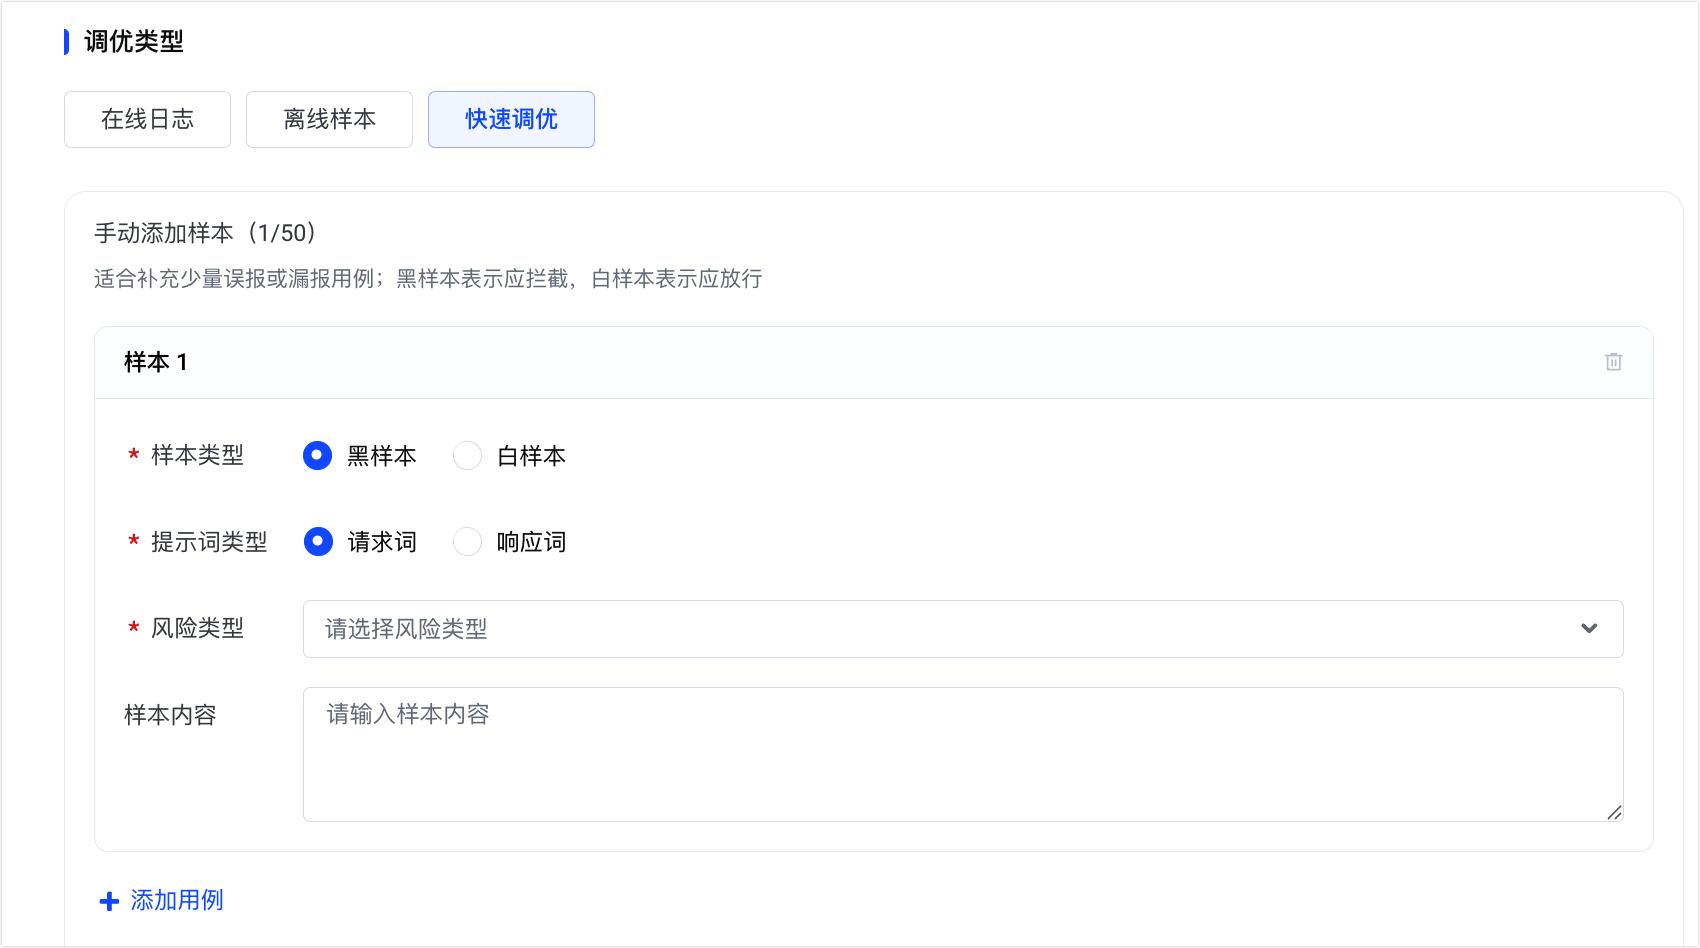Click the 添加用例 link
The height and width of the screenshot is (948, 1700).
pyautogui.click(x=177, y=901)
